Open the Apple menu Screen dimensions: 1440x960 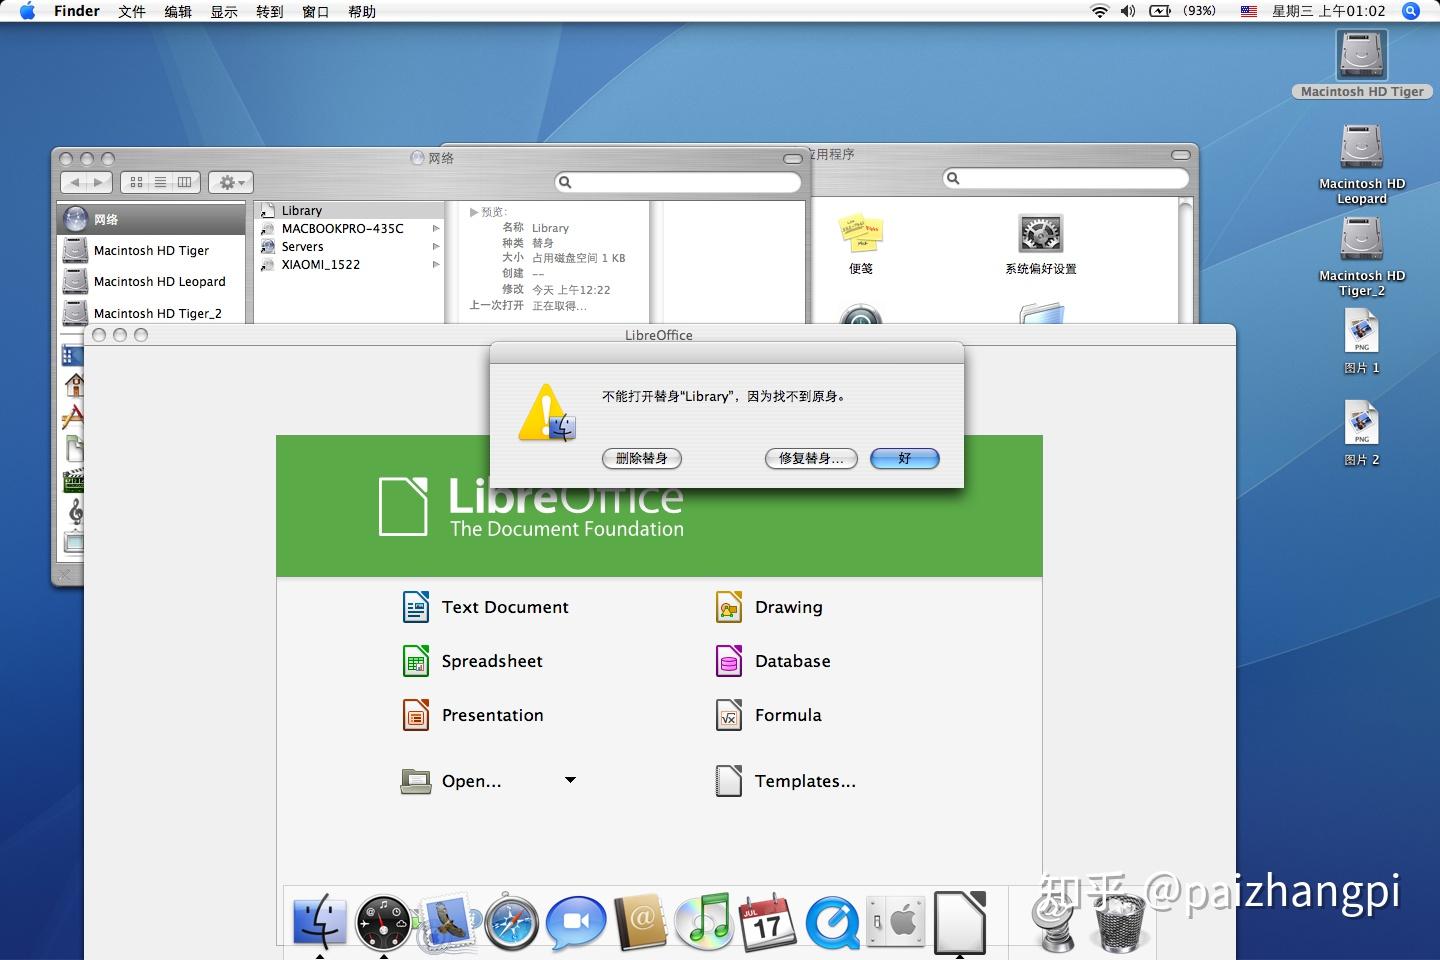[28, 11]
